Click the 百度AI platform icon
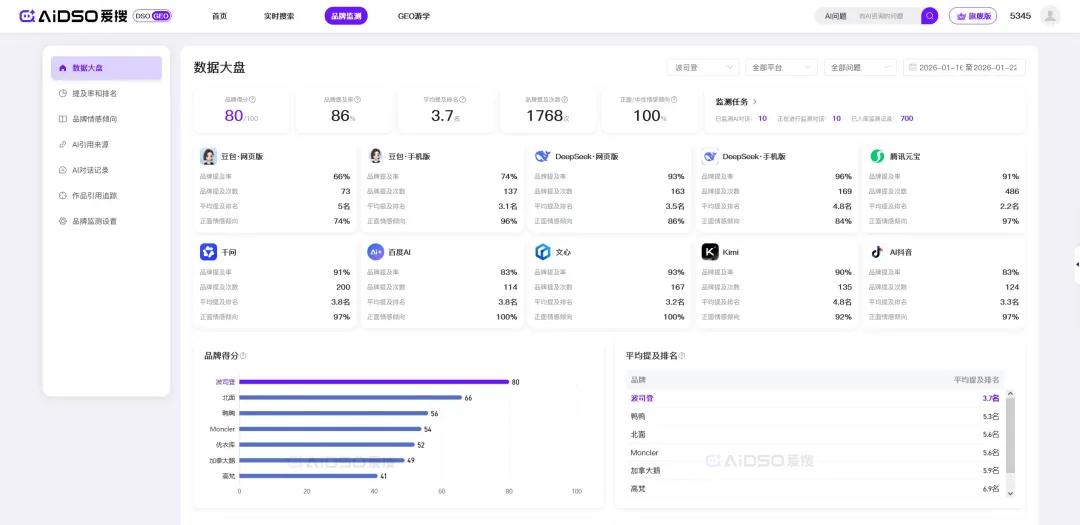Screen dimensions: 1080x525 tap(375, 252)
